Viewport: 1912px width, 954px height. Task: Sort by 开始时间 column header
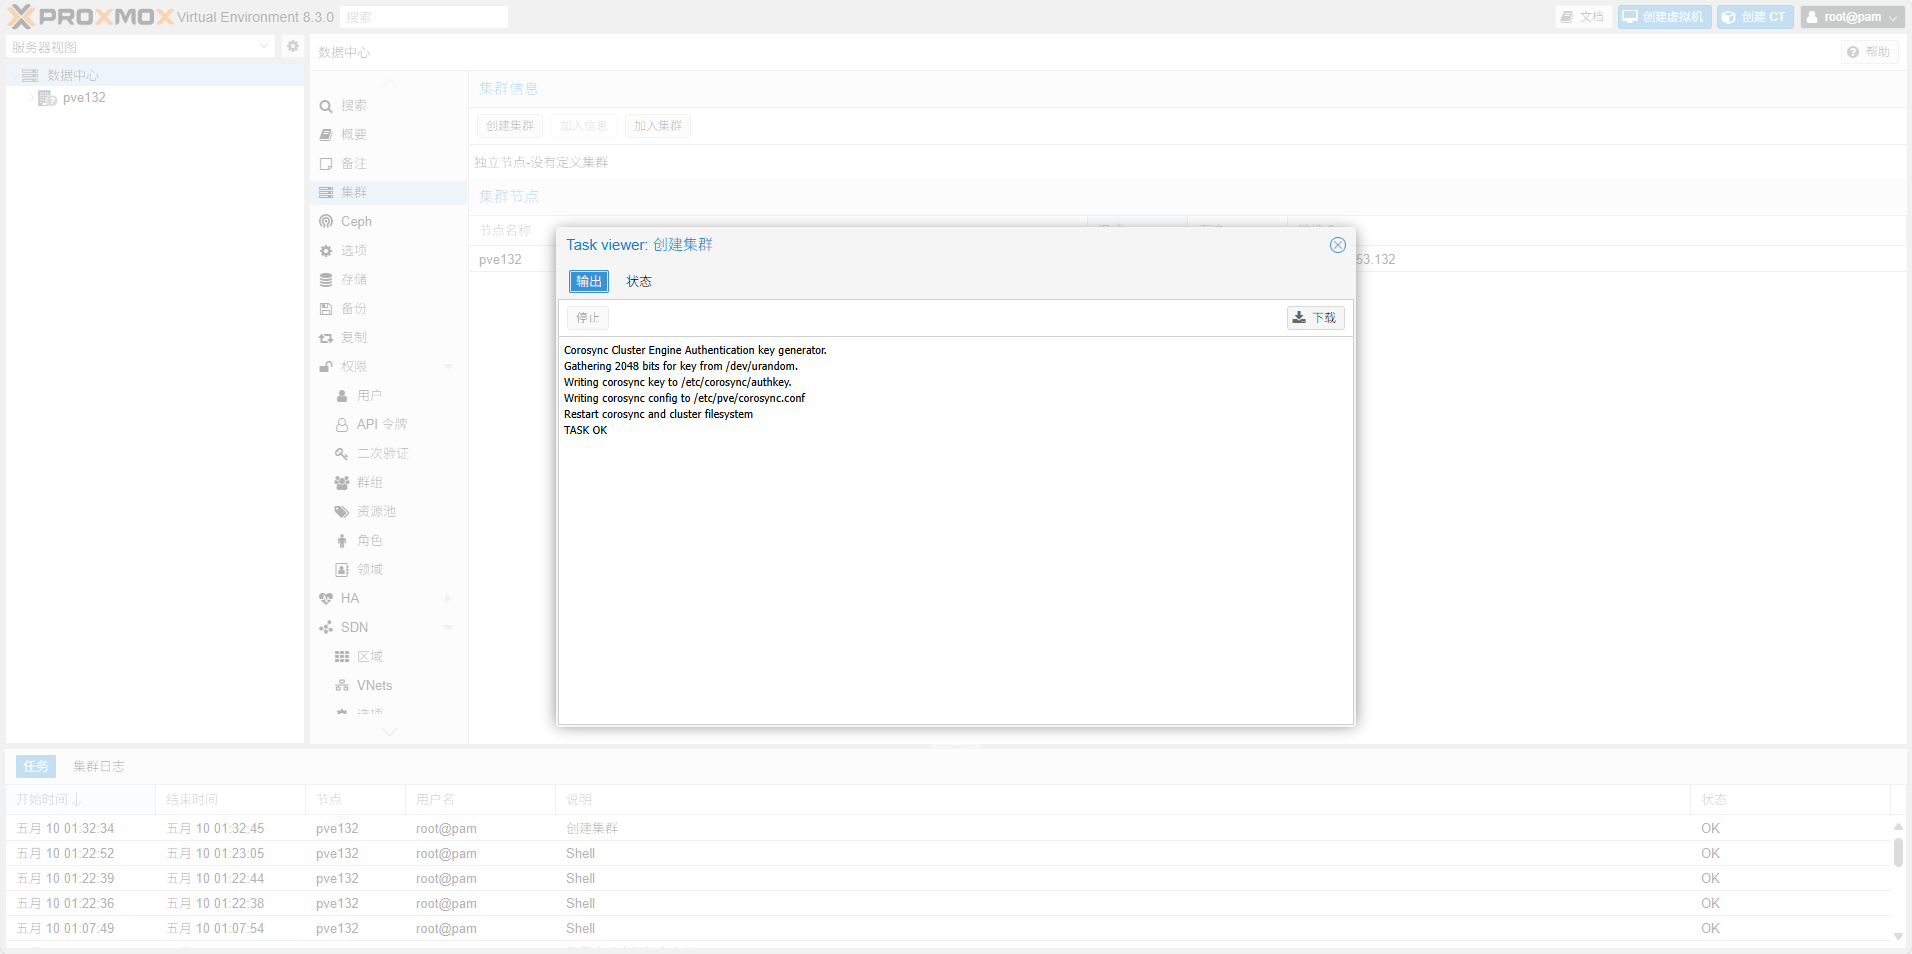click(80, 799)
